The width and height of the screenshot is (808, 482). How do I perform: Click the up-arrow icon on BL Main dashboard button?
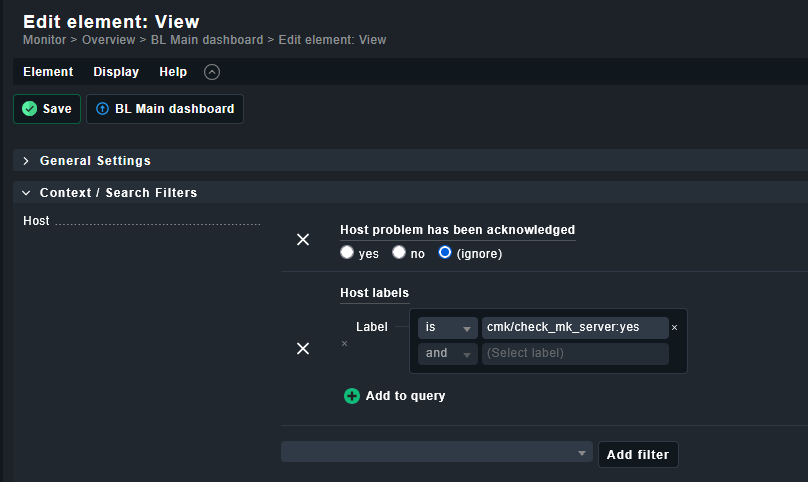point(102,109)
